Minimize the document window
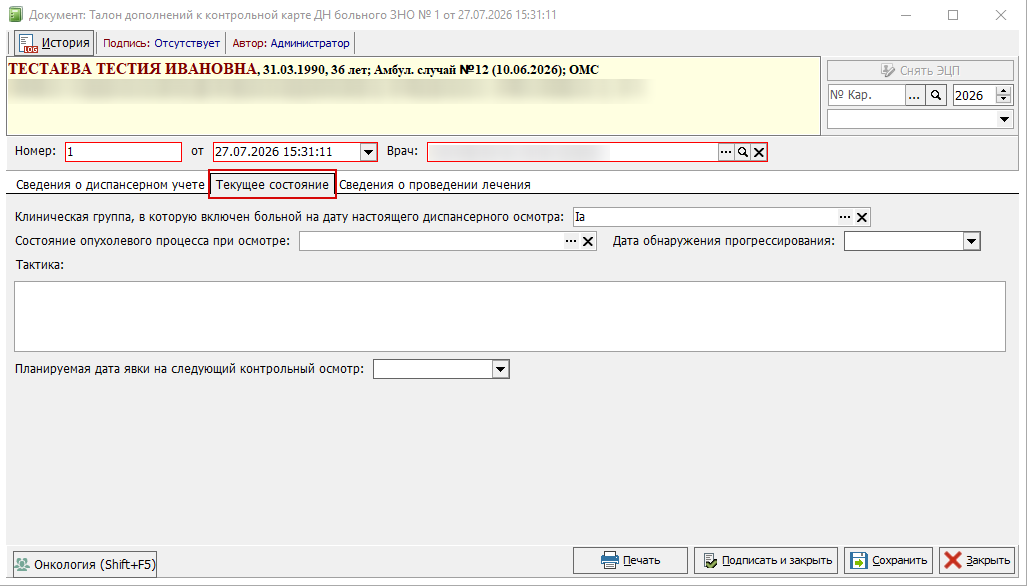The image size is (1027, 586). coord(906,14)
